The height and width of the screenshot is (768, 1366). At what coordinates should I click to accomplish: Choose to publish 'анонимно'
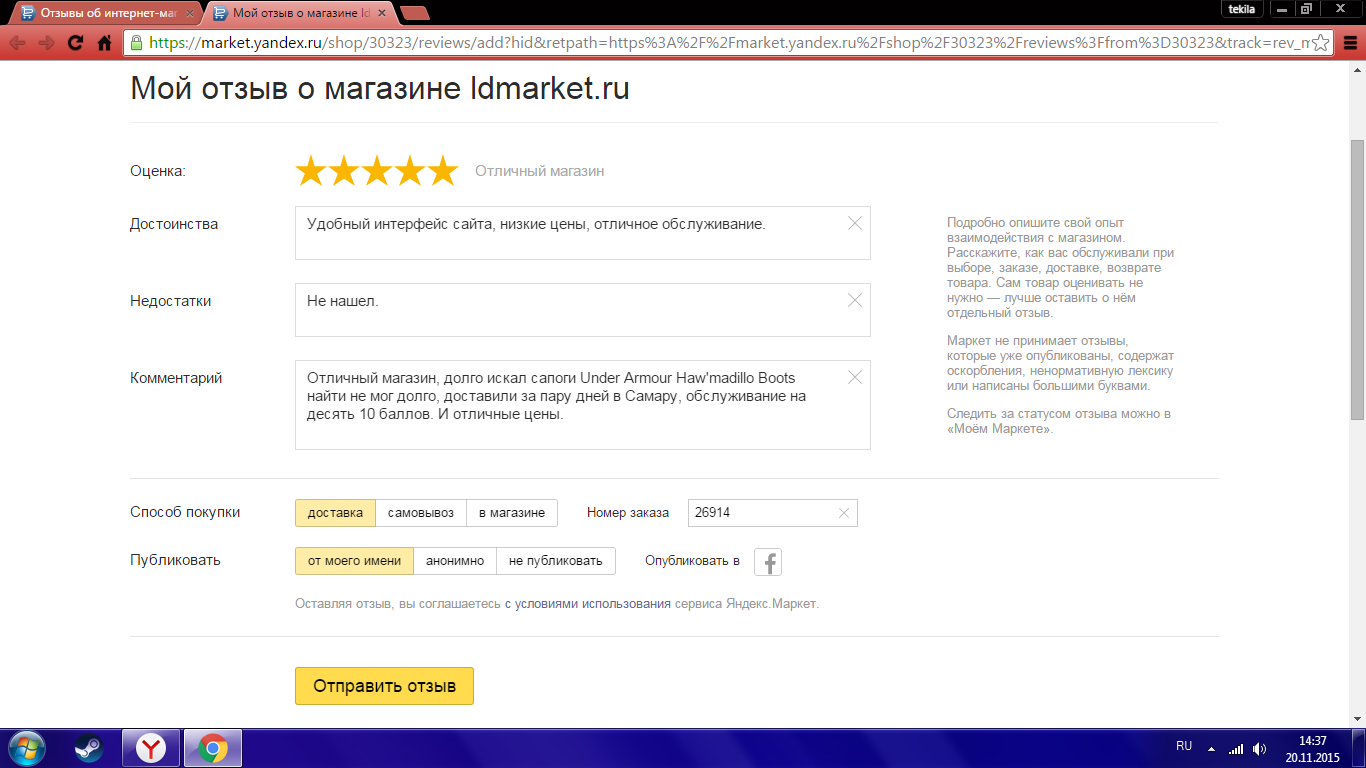[x=455, y=561]
